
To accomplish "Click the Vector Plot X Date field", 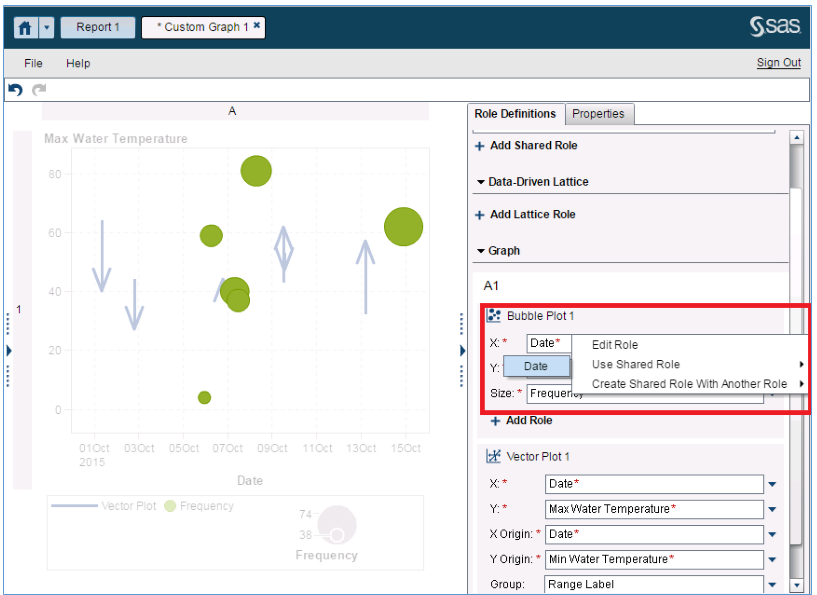I will tap(654, 484).
